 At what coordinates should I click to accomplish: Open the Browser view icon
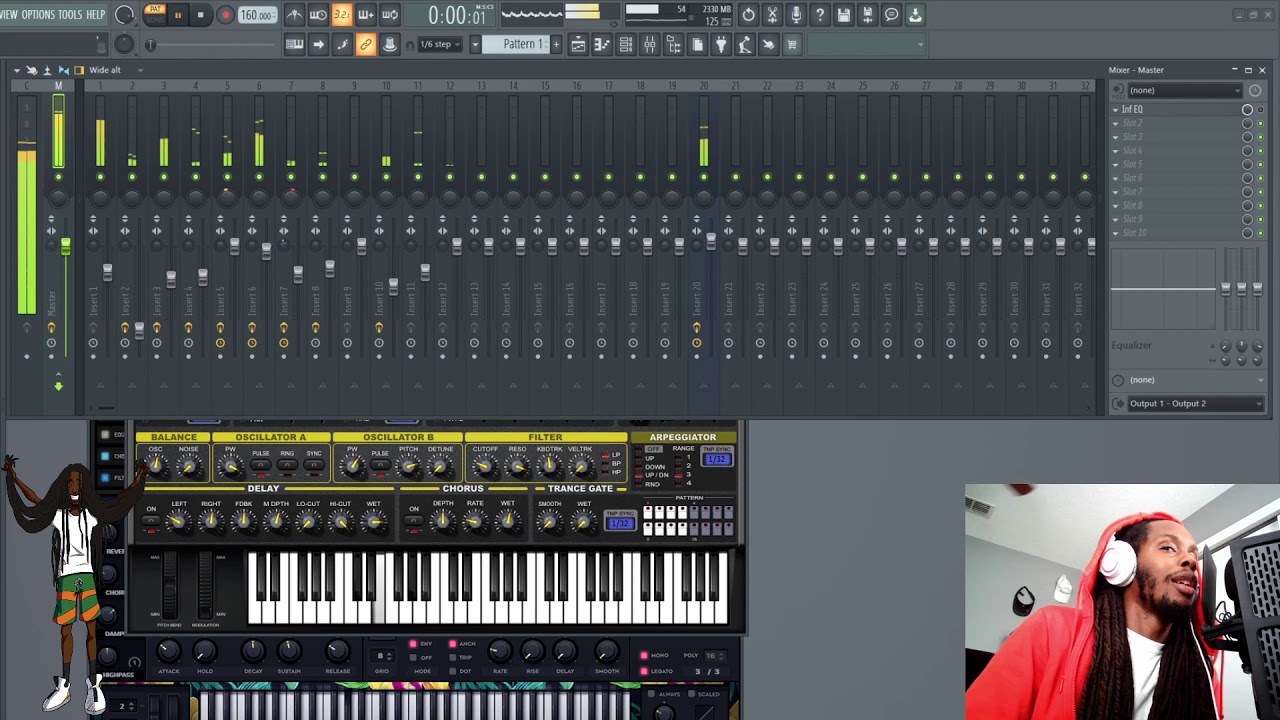pyautogui.click(x=674, y=44)
